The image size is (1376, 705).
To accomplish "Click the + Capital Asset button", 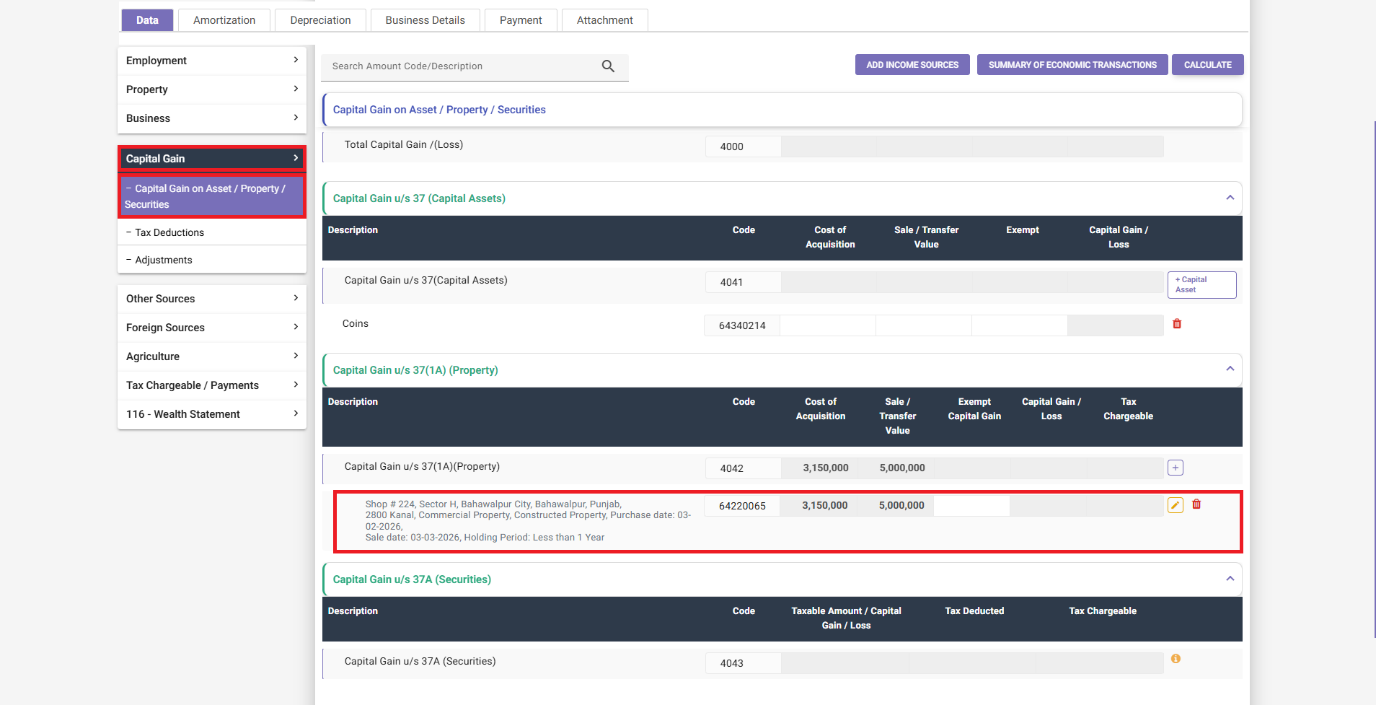I will [x=1202, y=285].
